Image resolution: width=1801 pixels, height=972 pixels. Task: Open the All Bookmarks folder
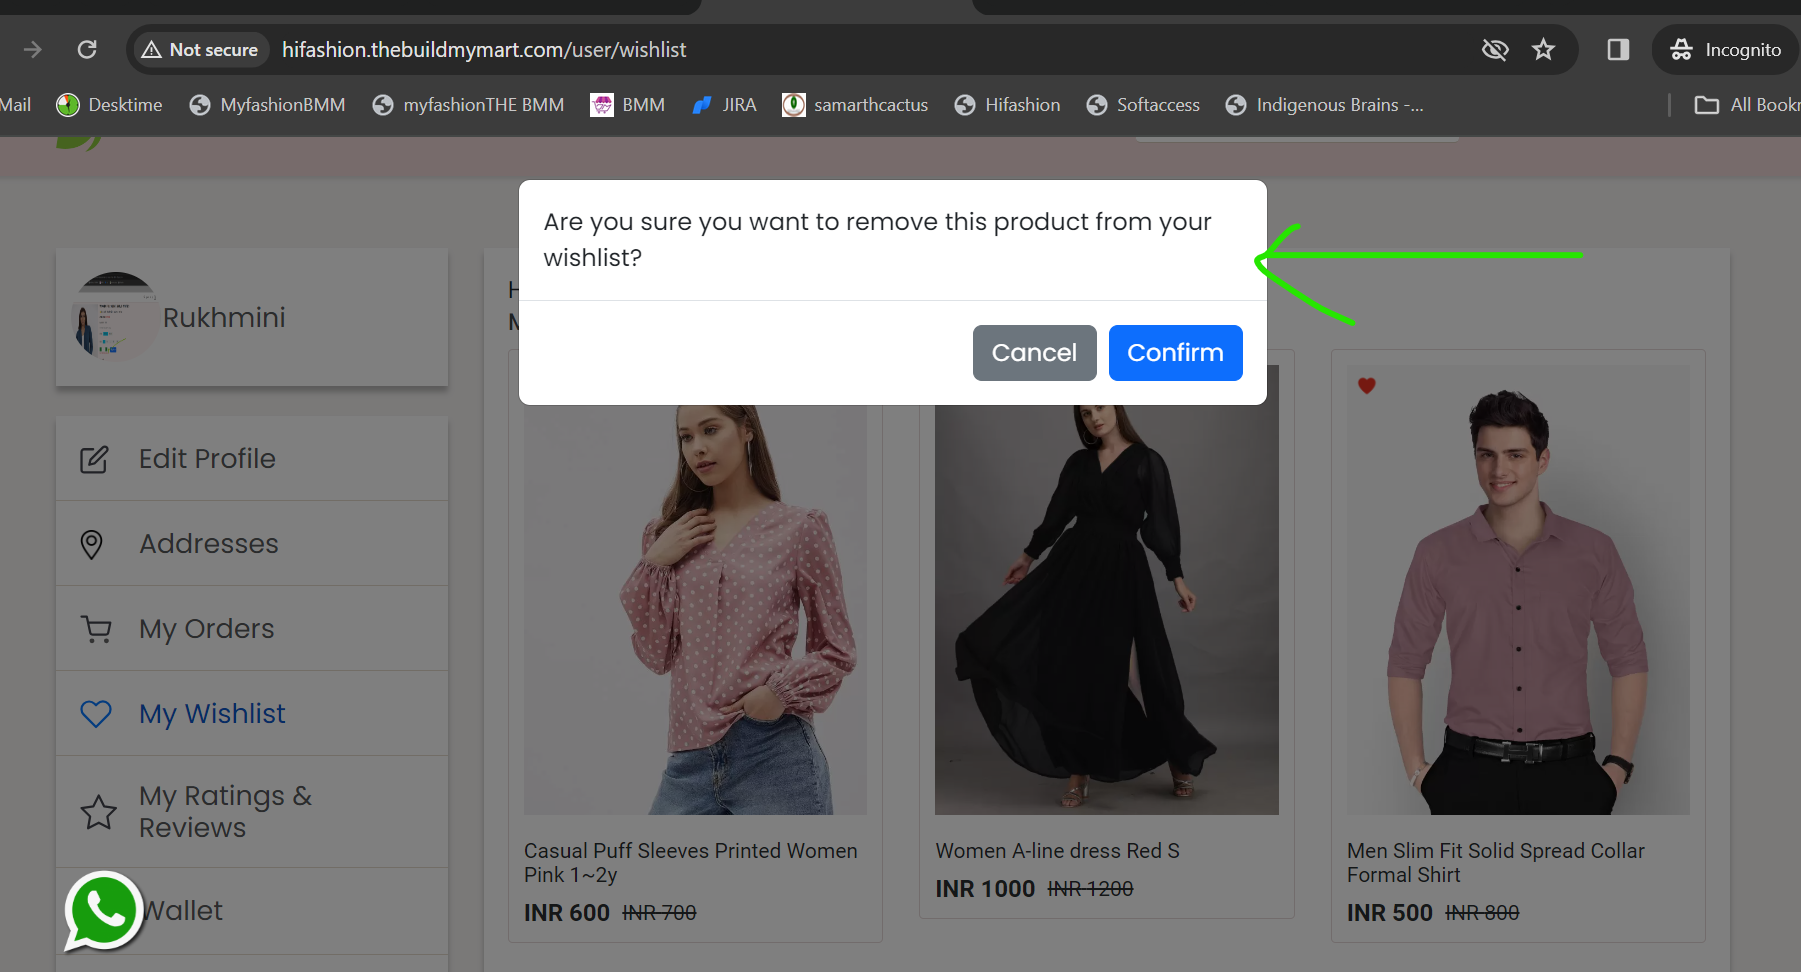point(1747,105)
